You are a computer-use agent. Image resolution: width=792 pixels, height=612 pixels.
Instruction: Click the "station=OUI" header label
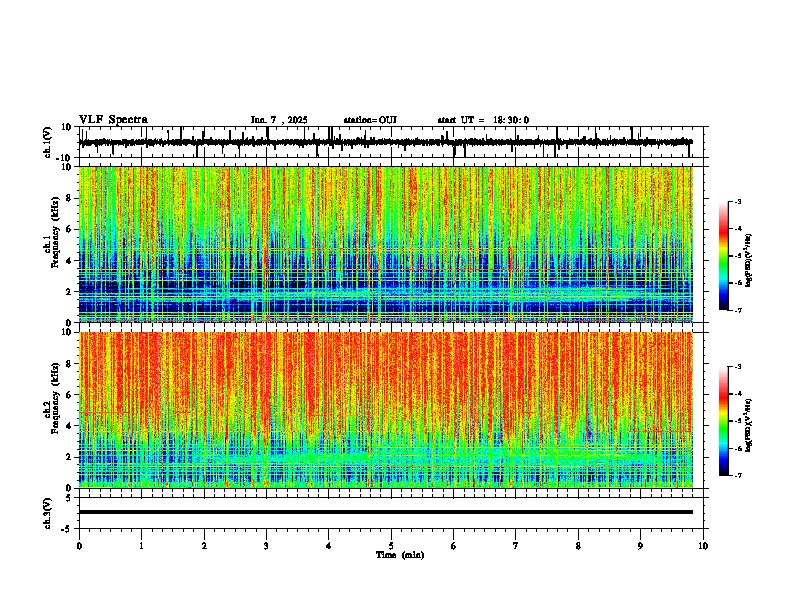(x=370, y=120)
